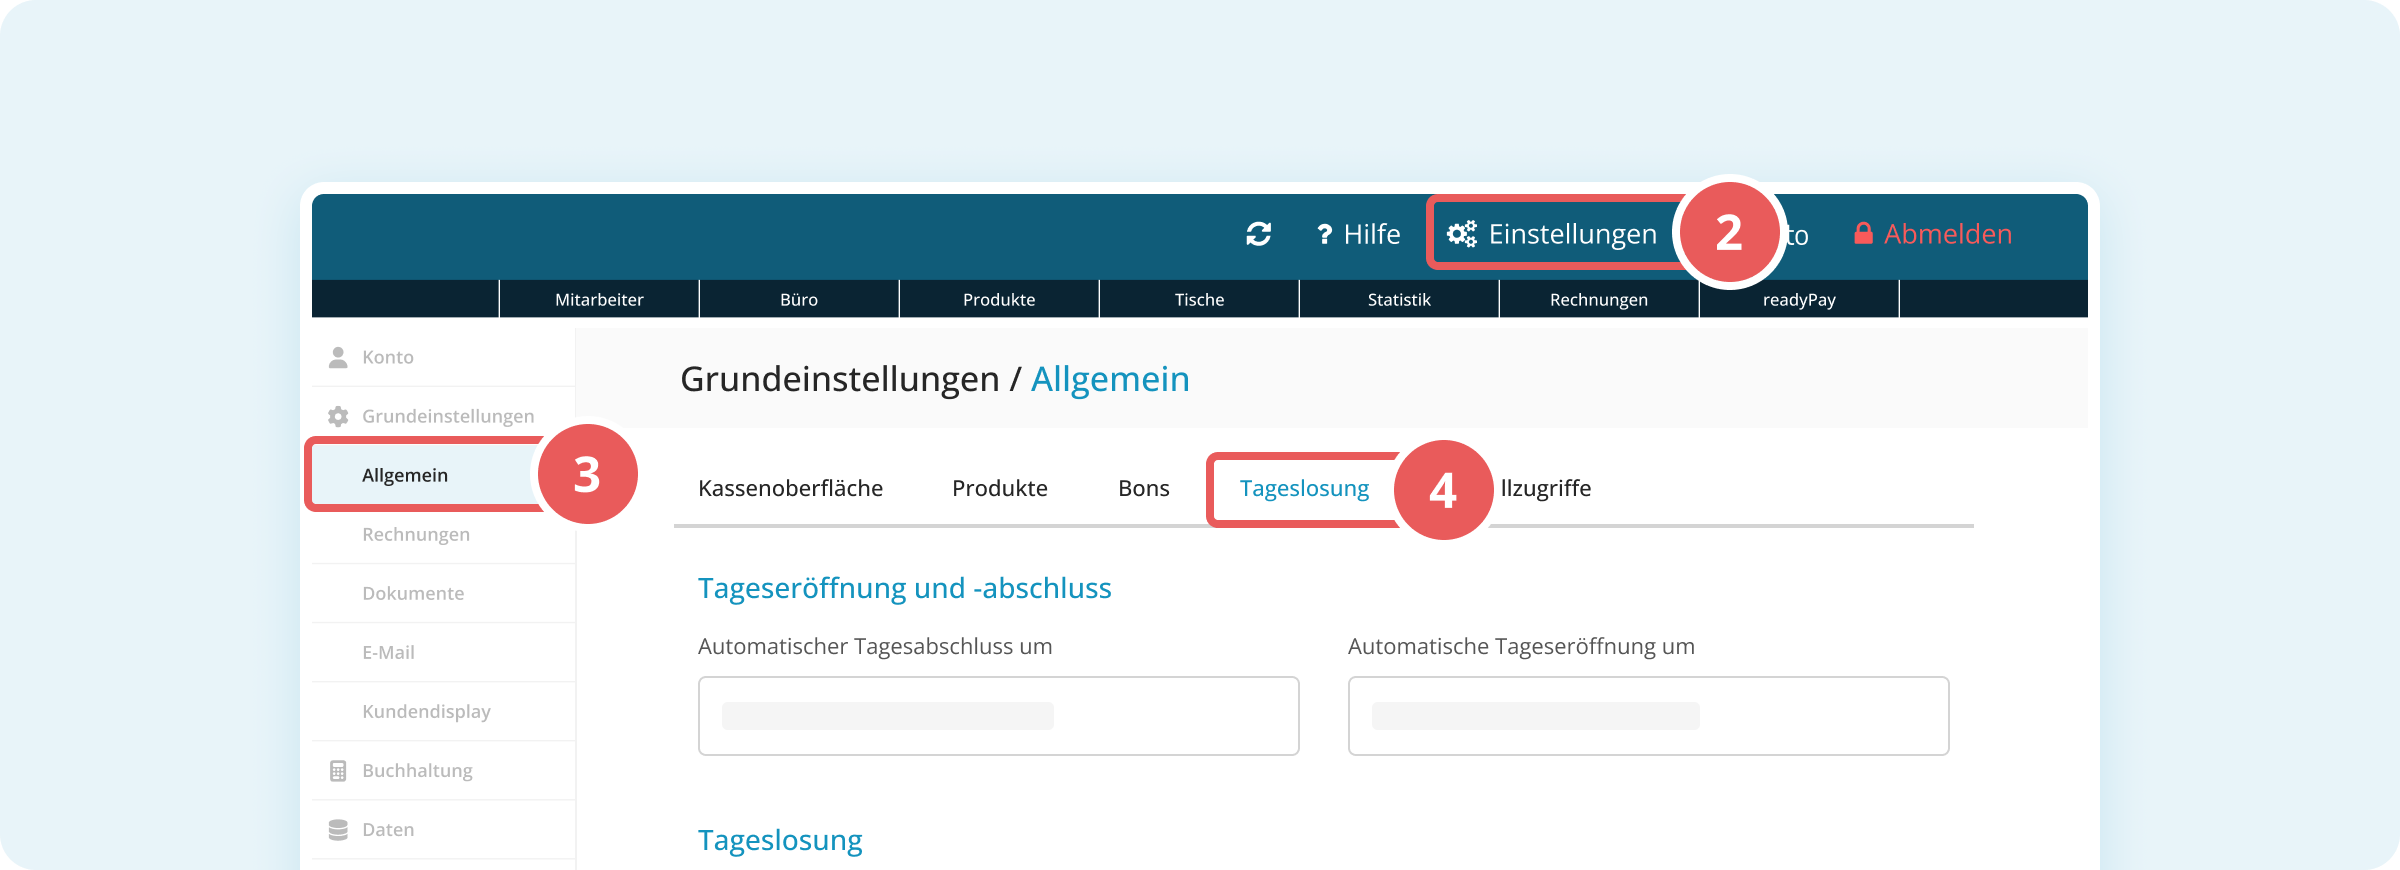
Task: Click Tageseröffnung und -abschluss heading
Action: pos(904,588)
